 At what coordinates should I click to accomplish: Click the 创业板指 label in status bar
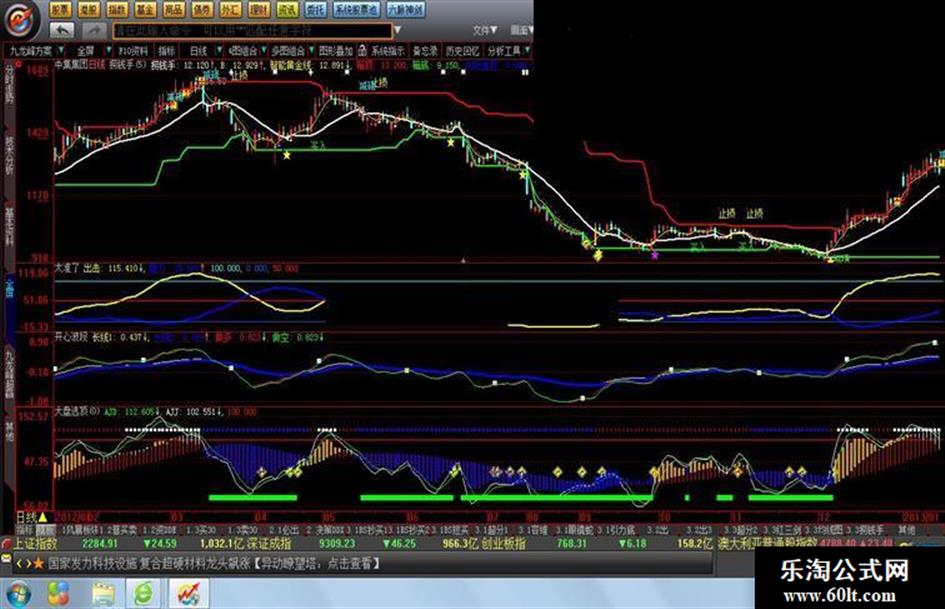(503, 543)
